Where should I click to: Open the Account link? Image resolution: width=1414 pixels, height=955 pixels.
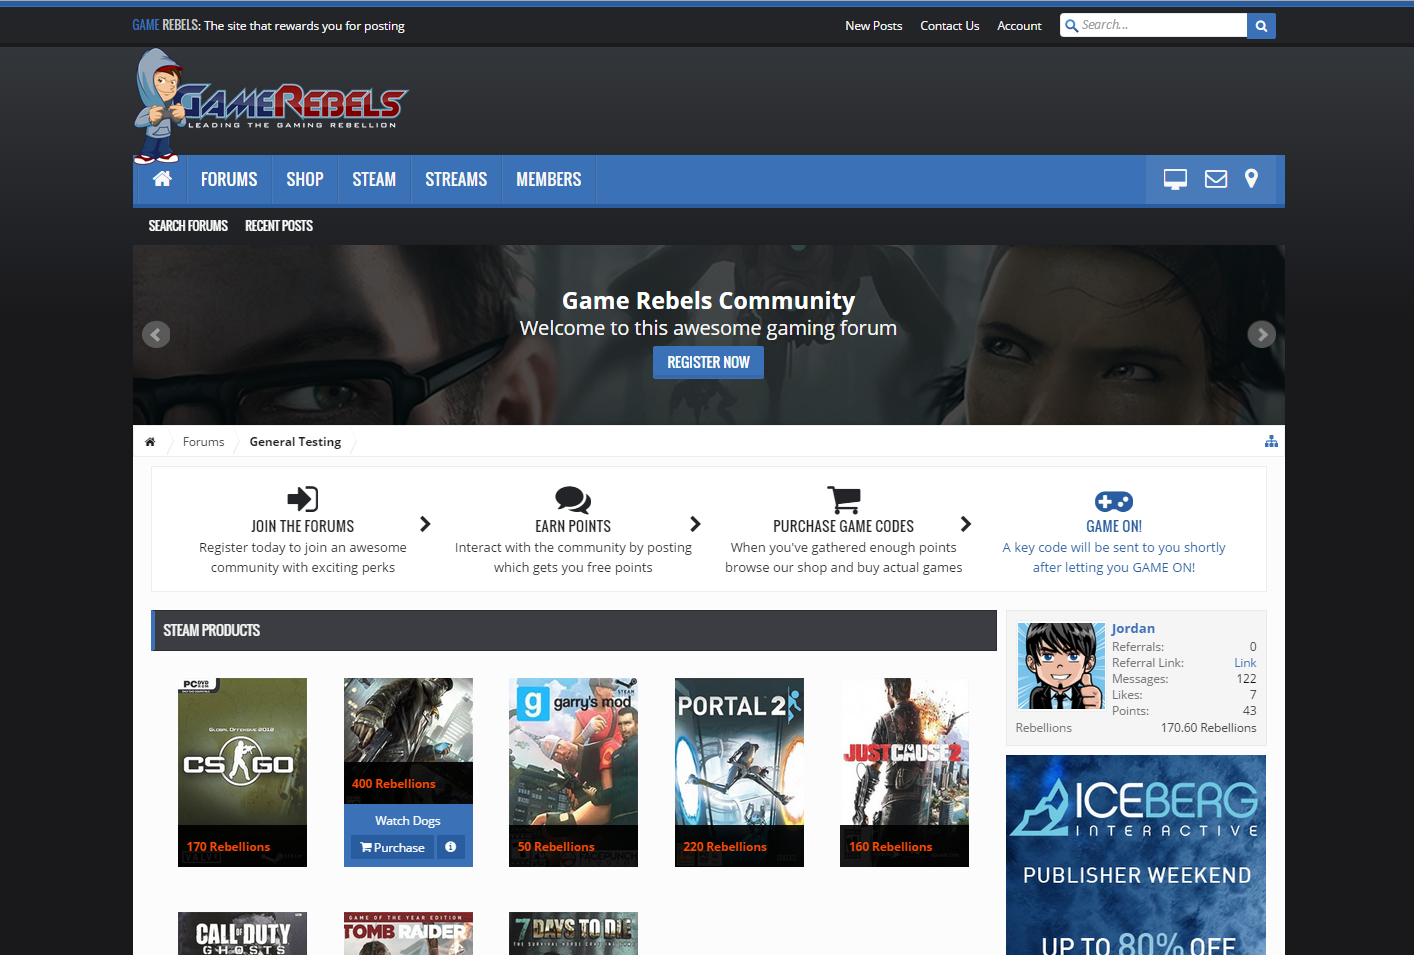click(1019, 26)
